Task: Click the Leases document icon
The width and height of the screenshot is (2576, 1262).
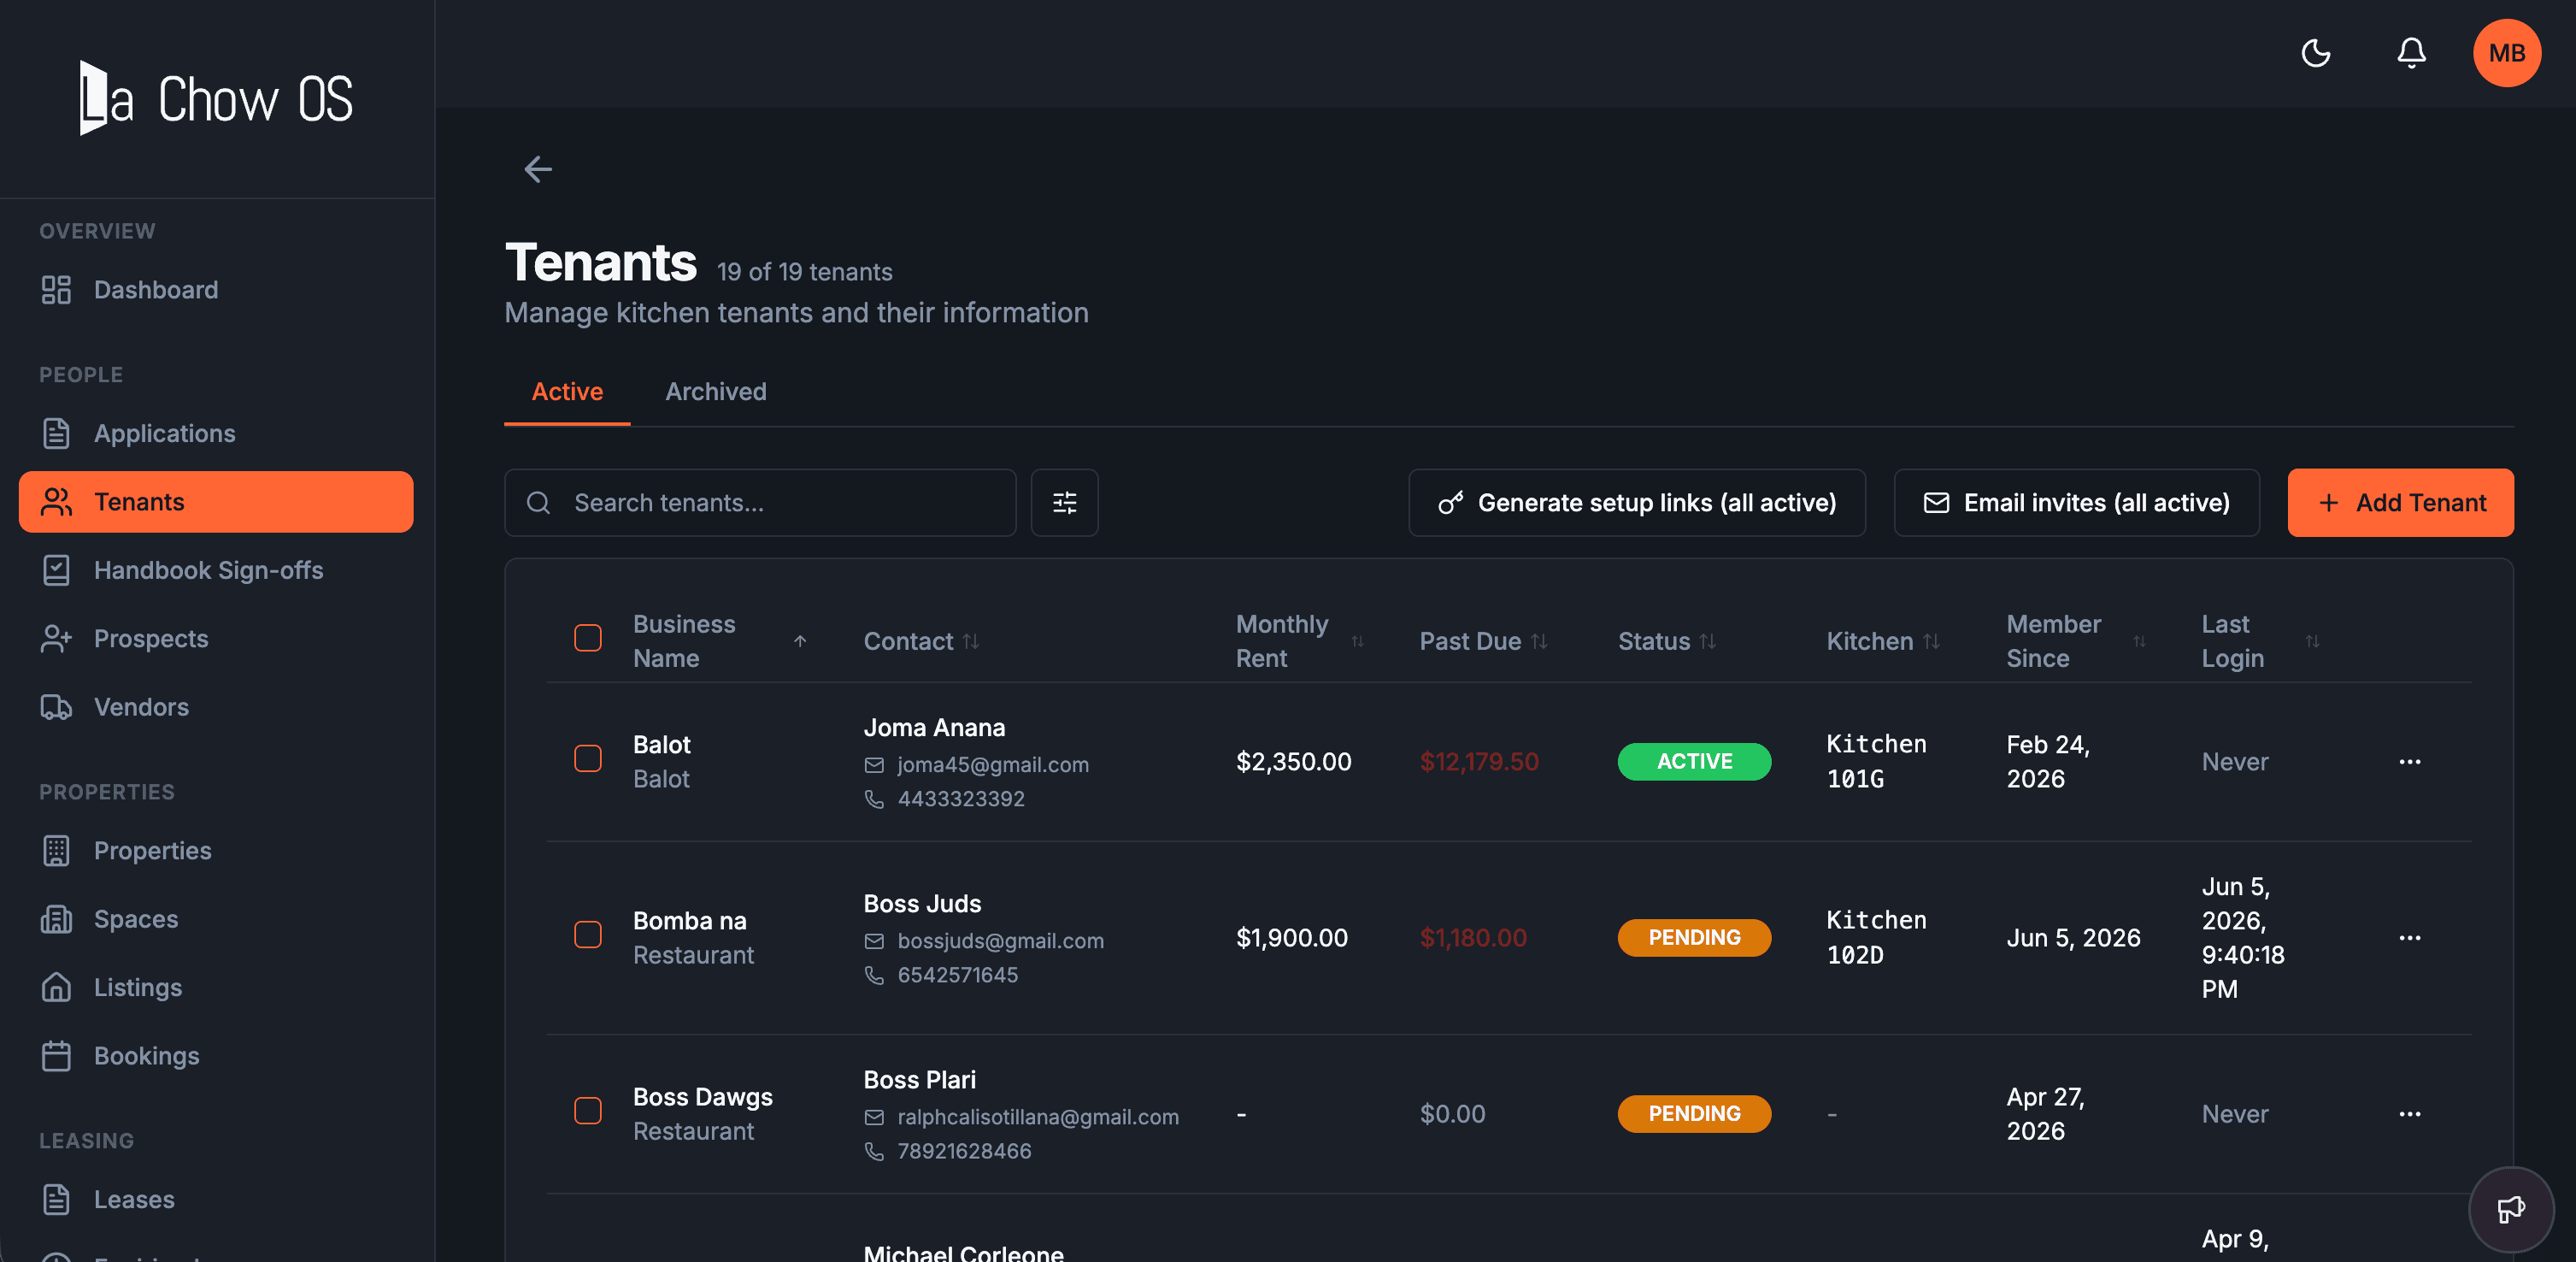Action: (x=56, y=1199)
